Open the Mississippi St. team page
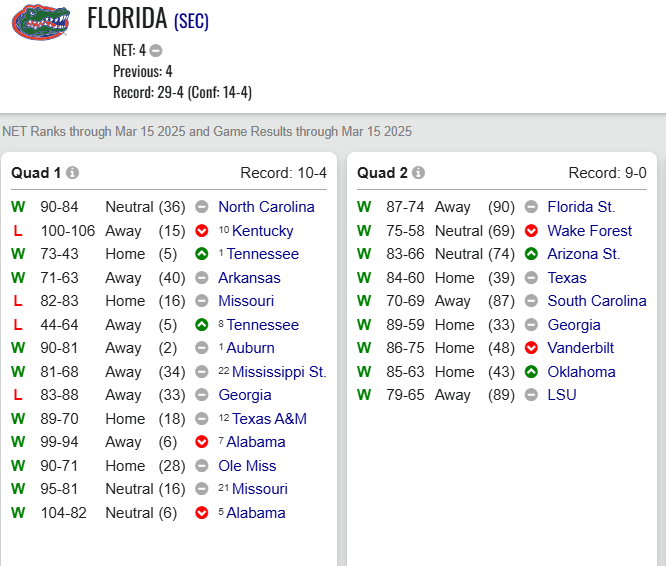Viewport: 666px width, 566px height. [x=279, y=372]
